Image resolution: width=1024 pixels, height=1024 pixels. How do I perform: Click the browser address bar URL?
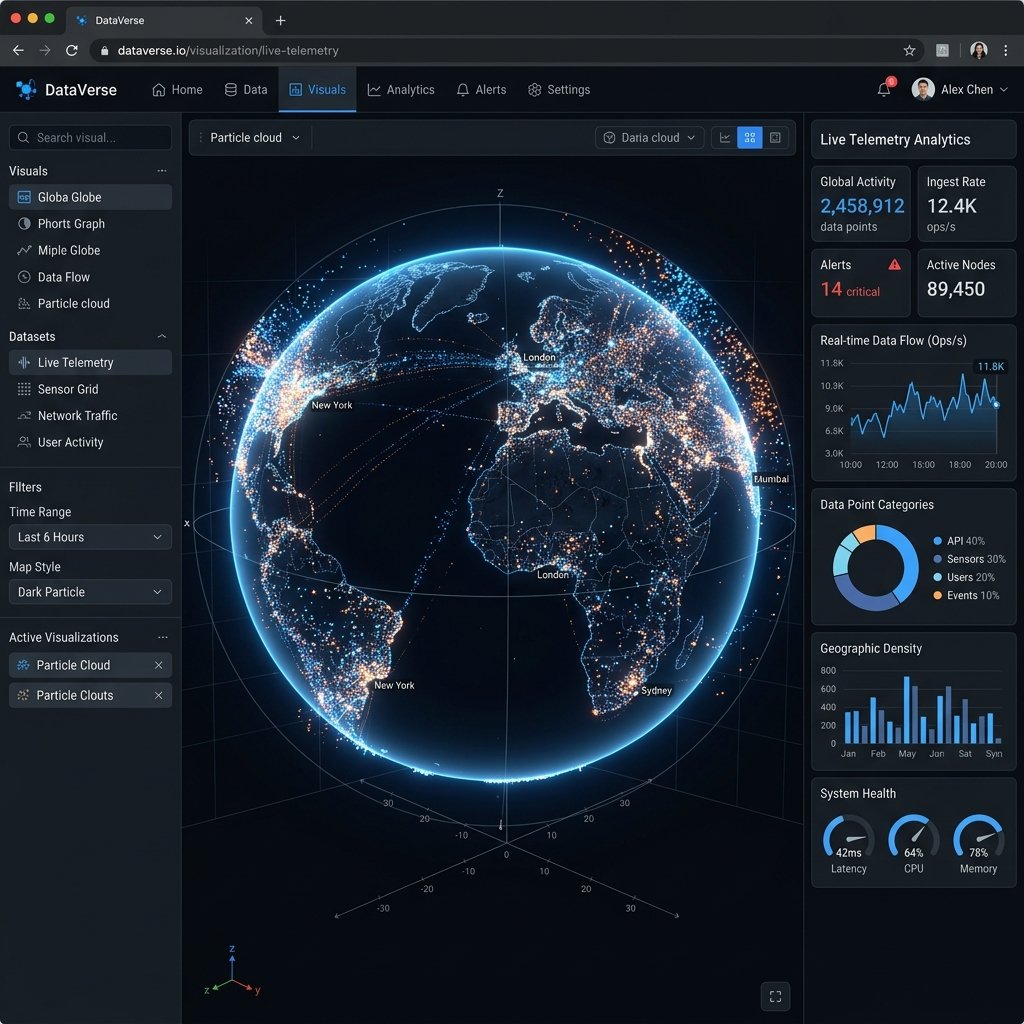tap(228, 50)
